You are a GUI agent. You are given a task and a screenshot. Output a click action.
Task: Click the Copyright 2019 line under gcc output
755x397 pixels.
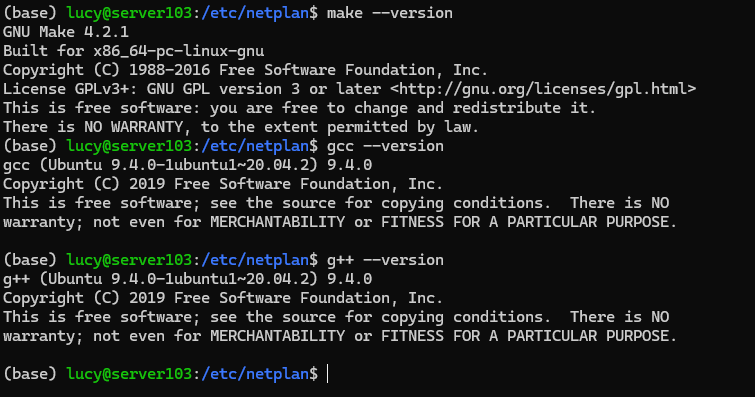(x=222, y=184)
